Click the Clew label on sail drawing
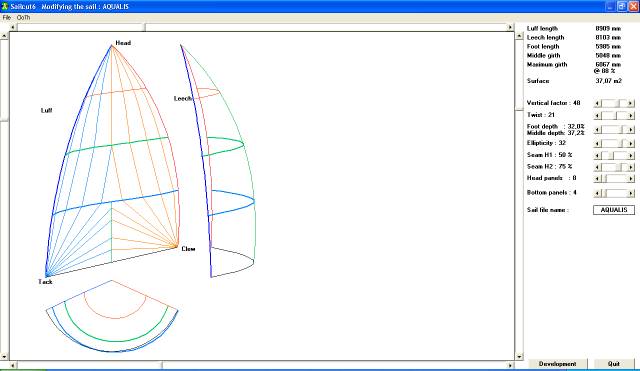The image size is (640, 371). (188, 249)
